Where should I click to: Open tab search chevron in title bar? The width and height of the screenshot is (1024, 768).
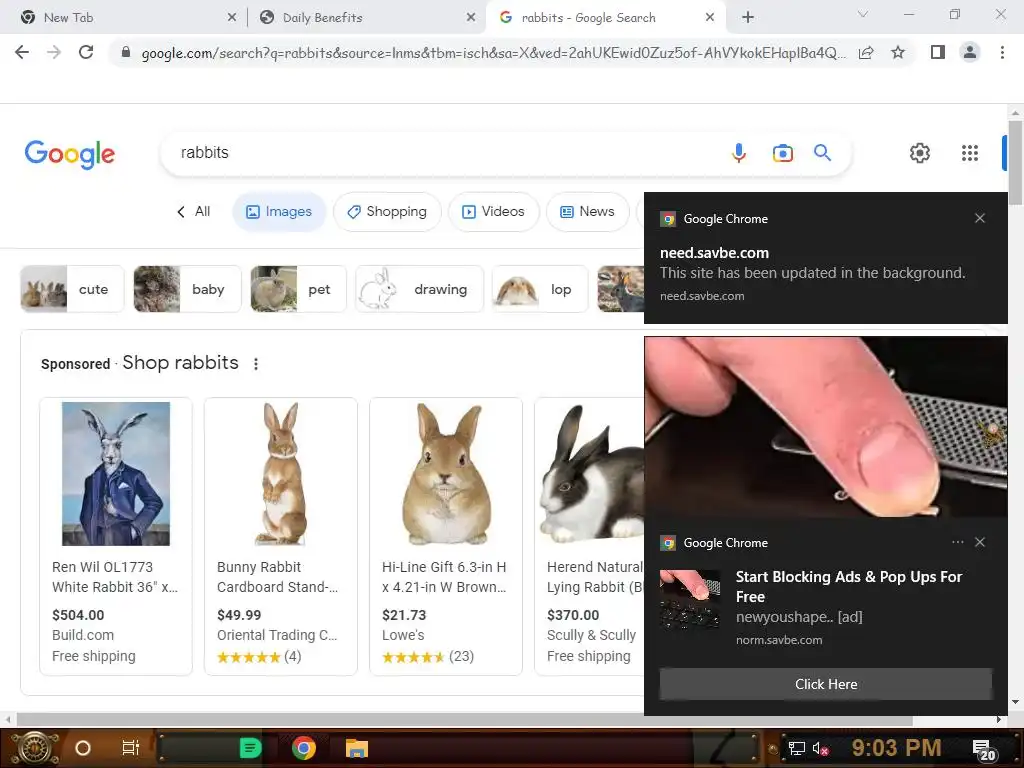tap(863, 14)
